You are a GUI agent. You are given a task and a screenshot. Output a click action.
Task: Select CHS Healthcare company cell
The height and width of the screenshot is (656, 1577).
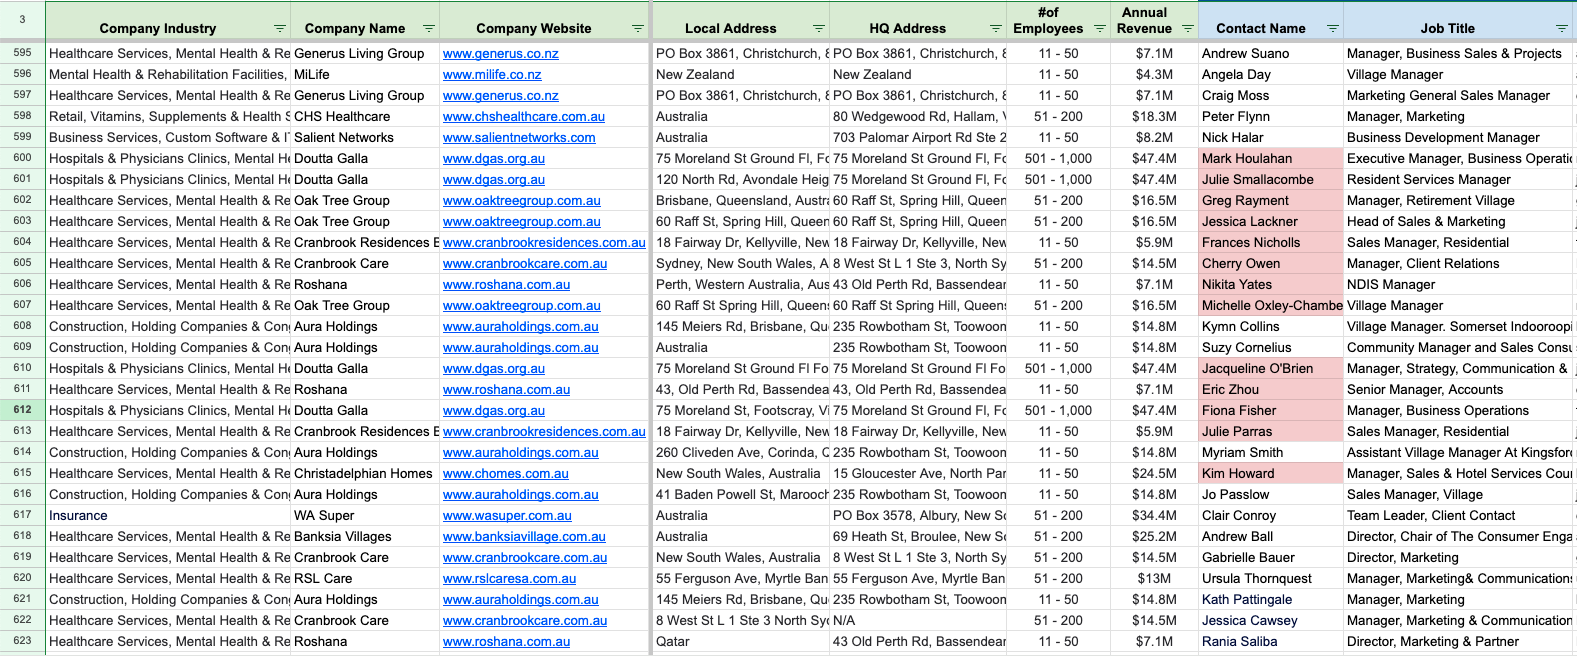tap(365, 117)
